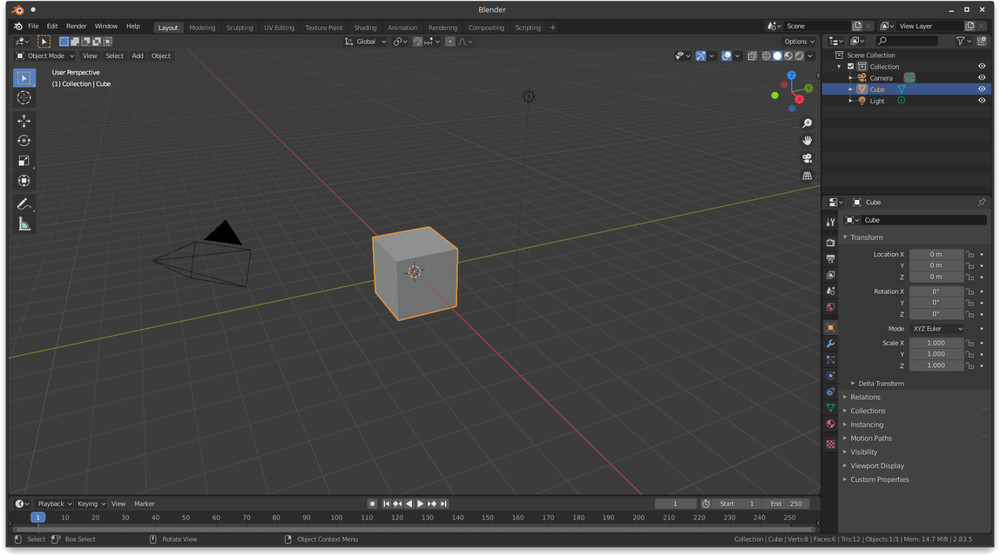1000x555 pixels.
Task: Switch perspective/orthographic grid icon
Action: click(807, 175)
